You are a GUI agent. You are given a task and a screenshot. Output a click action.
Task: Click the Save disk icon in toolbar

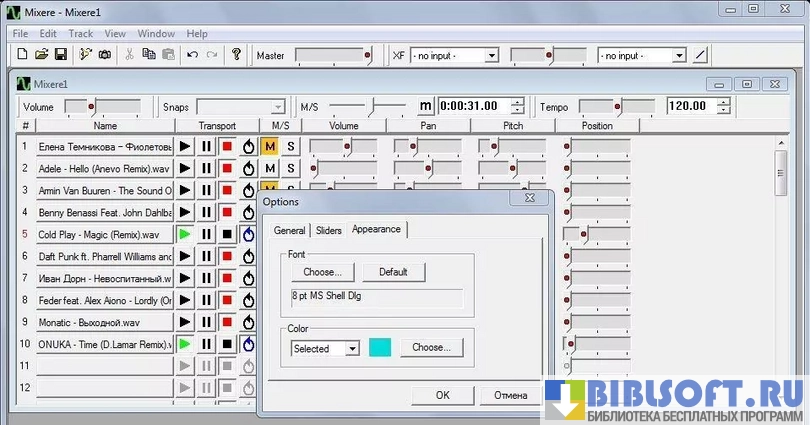(x=60, y=54)
